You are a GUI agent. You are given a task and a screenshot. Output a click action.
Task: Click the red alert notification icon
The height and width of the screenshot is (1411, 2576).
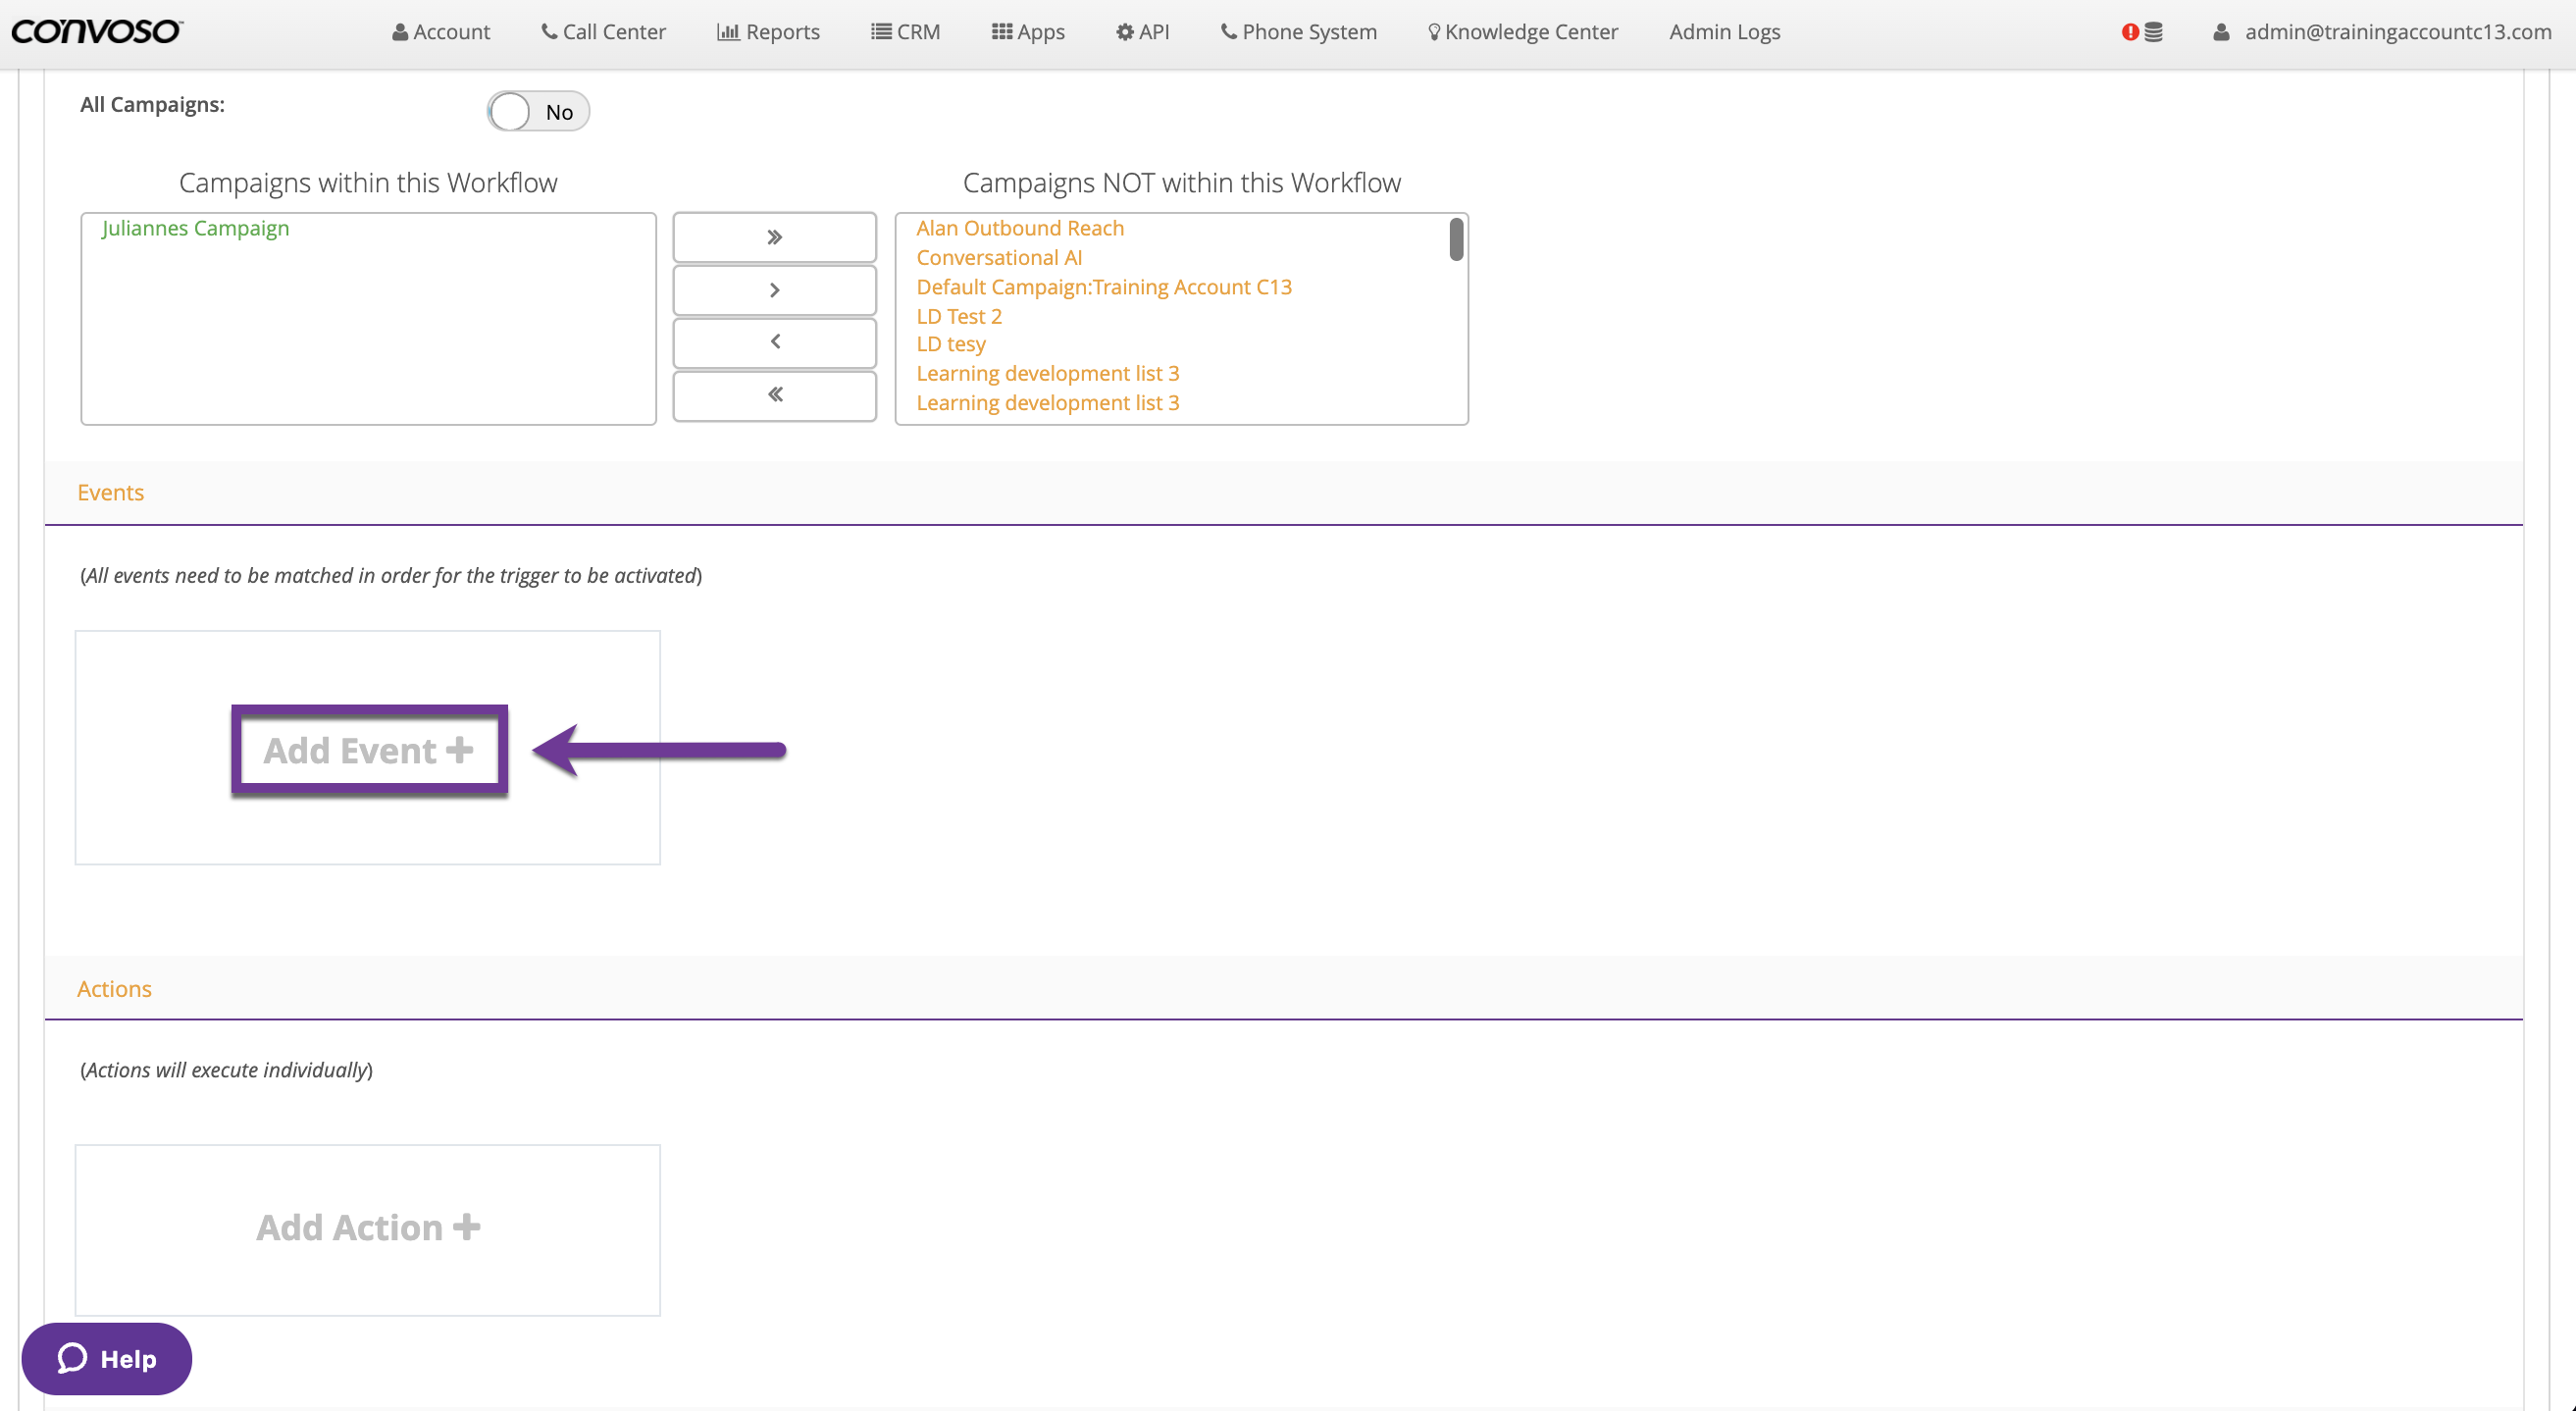click(2129, 32)
